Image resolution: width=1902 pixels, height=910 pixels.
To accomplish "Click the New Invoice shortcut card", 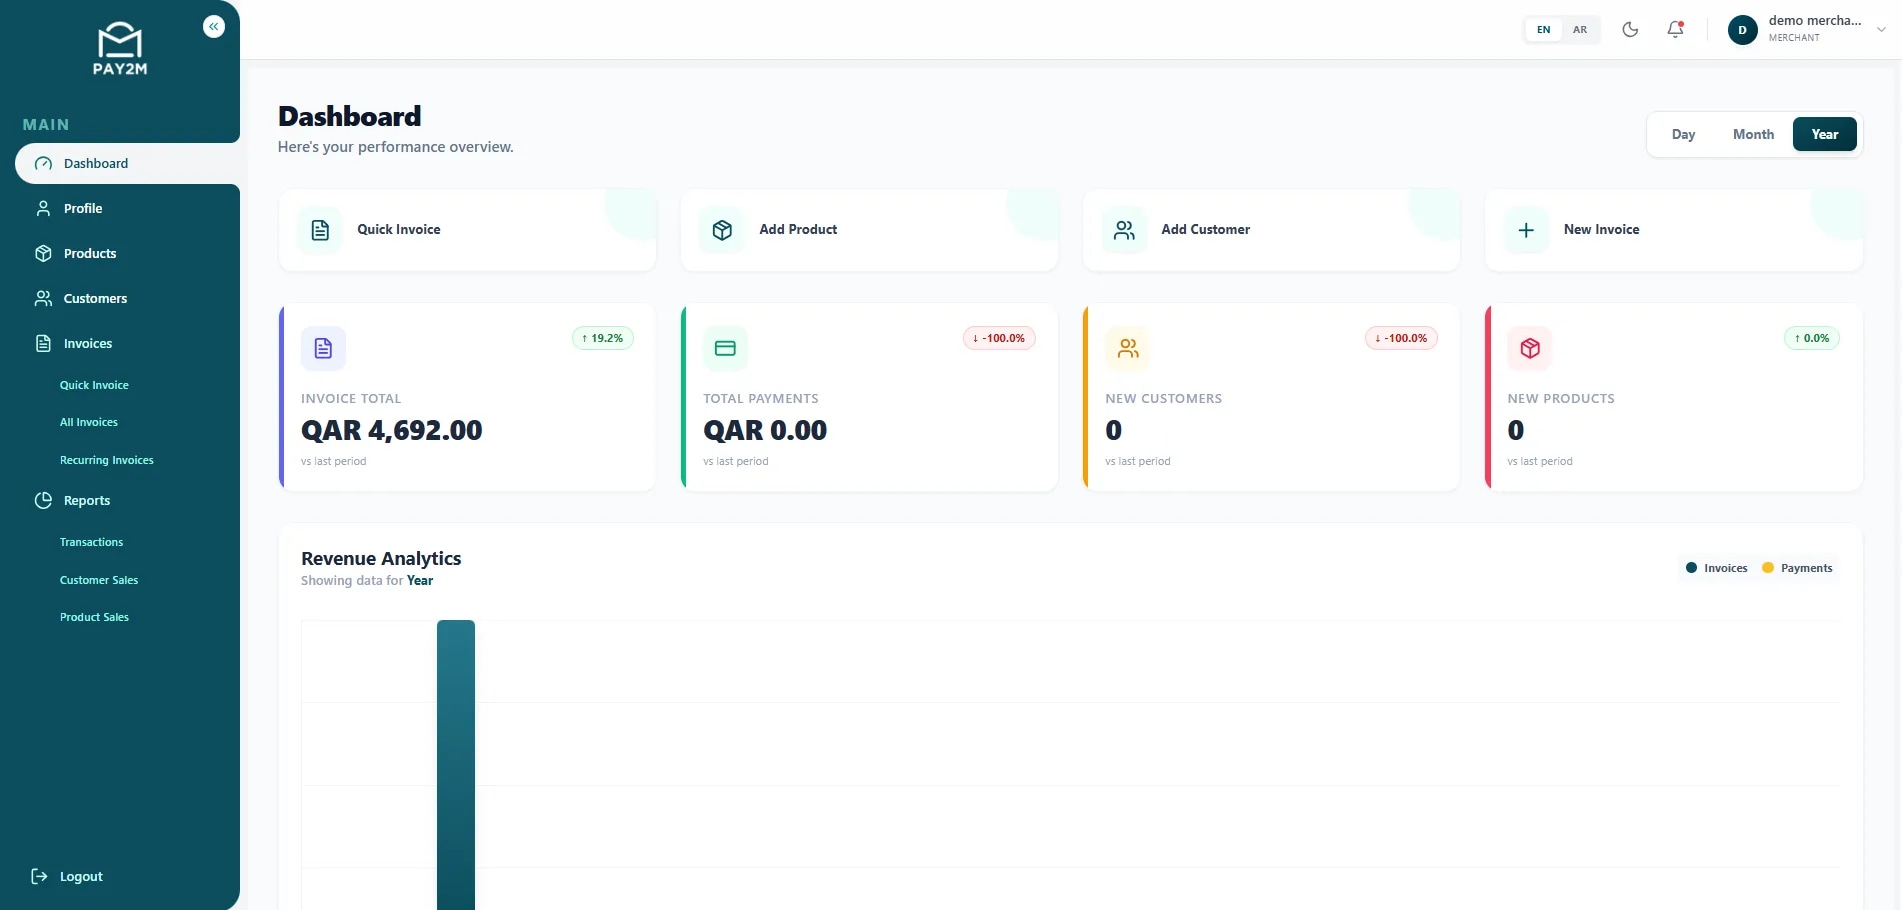I will (1674, 230).
